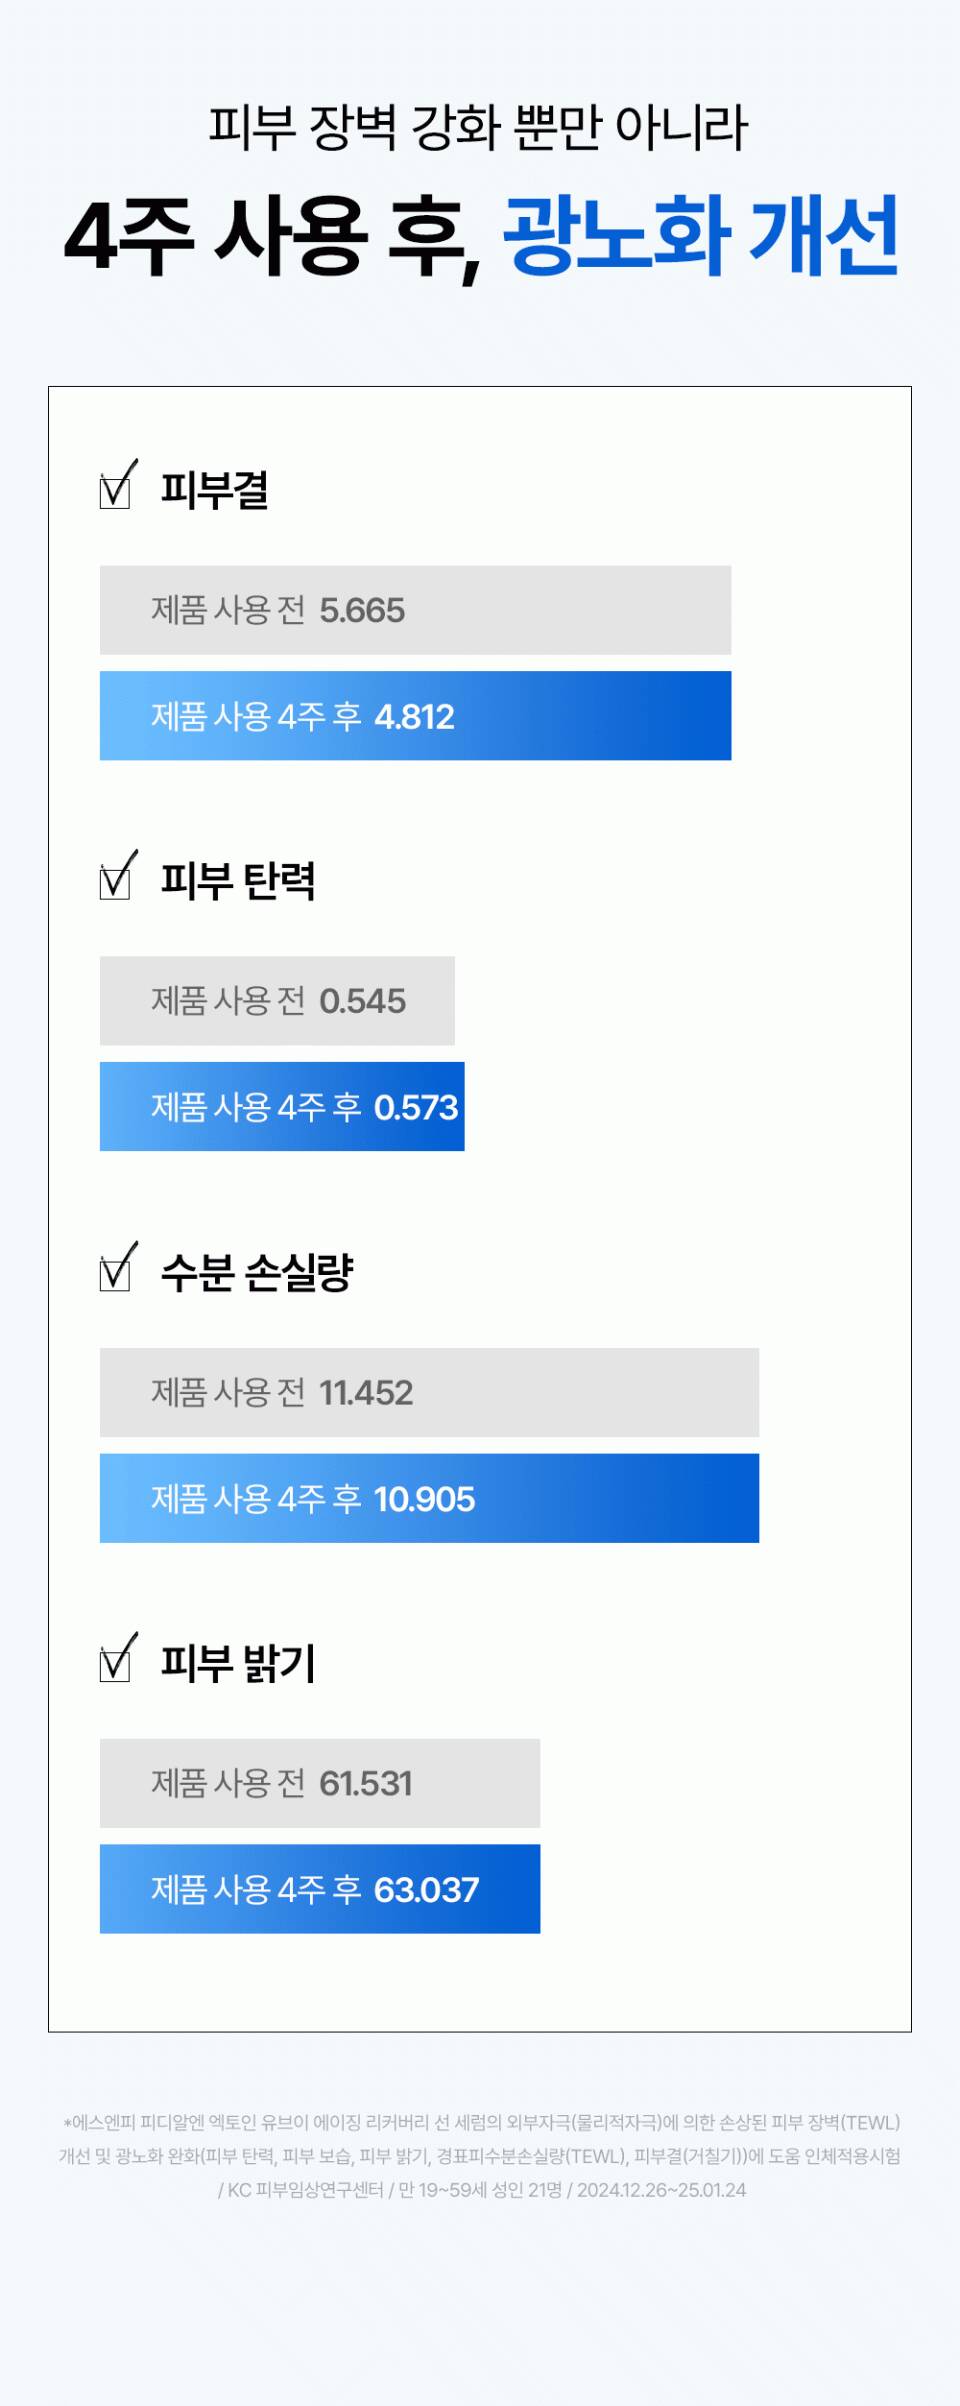Click the 수분 손실량 section heading

click(257, 1272)
